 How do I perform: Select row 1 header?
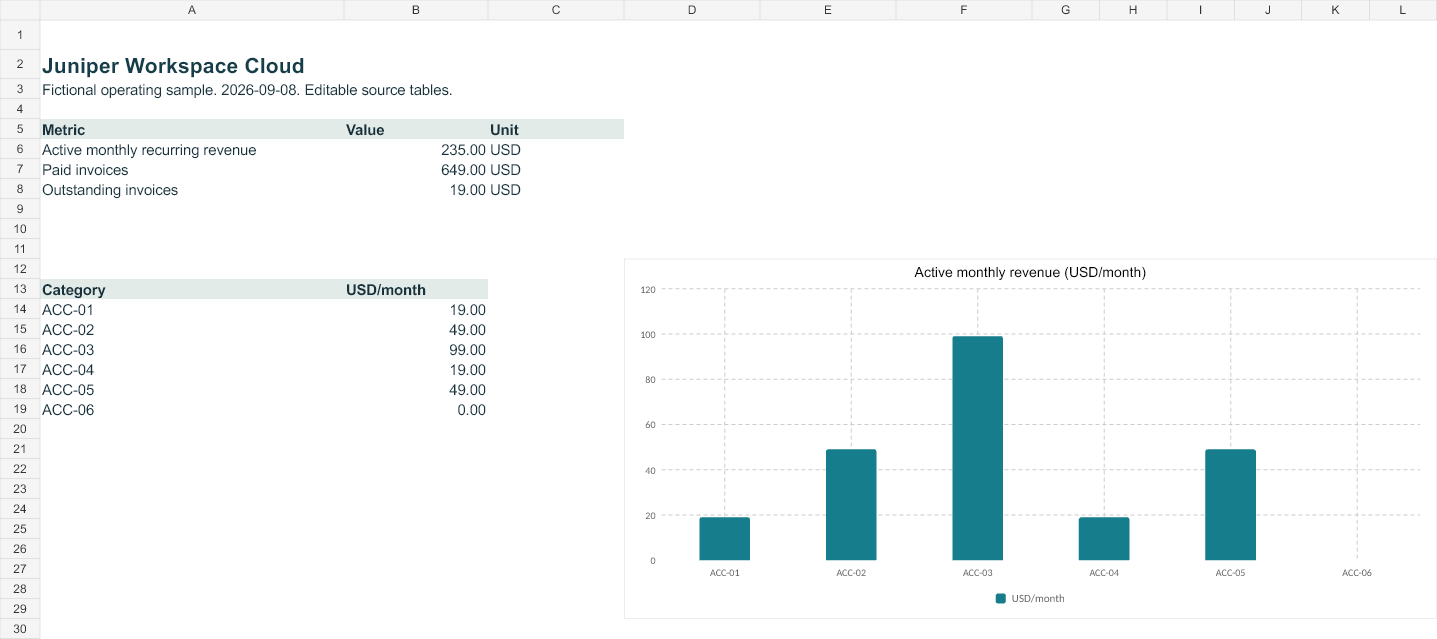(x=20, y=35)
